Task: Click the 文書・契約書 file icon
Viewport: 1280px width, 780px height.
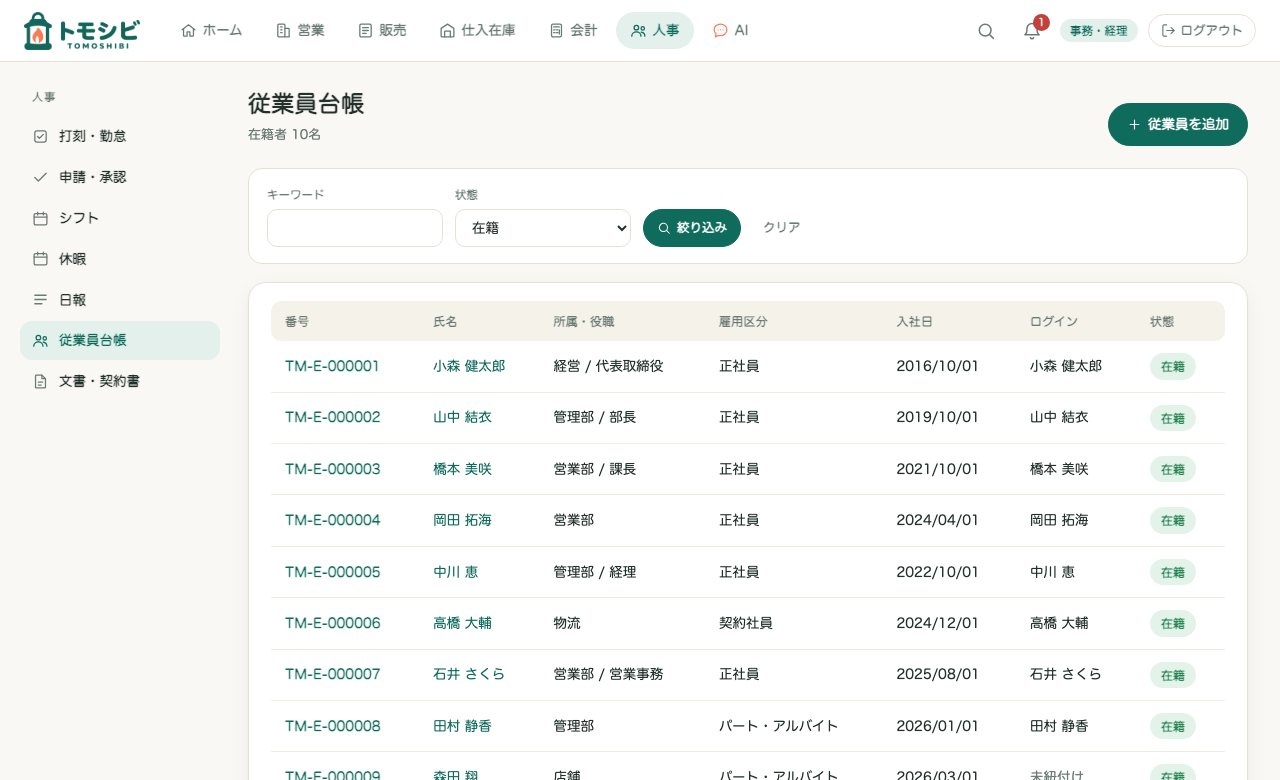Action: pyautogui.click(x=40, y=381)
